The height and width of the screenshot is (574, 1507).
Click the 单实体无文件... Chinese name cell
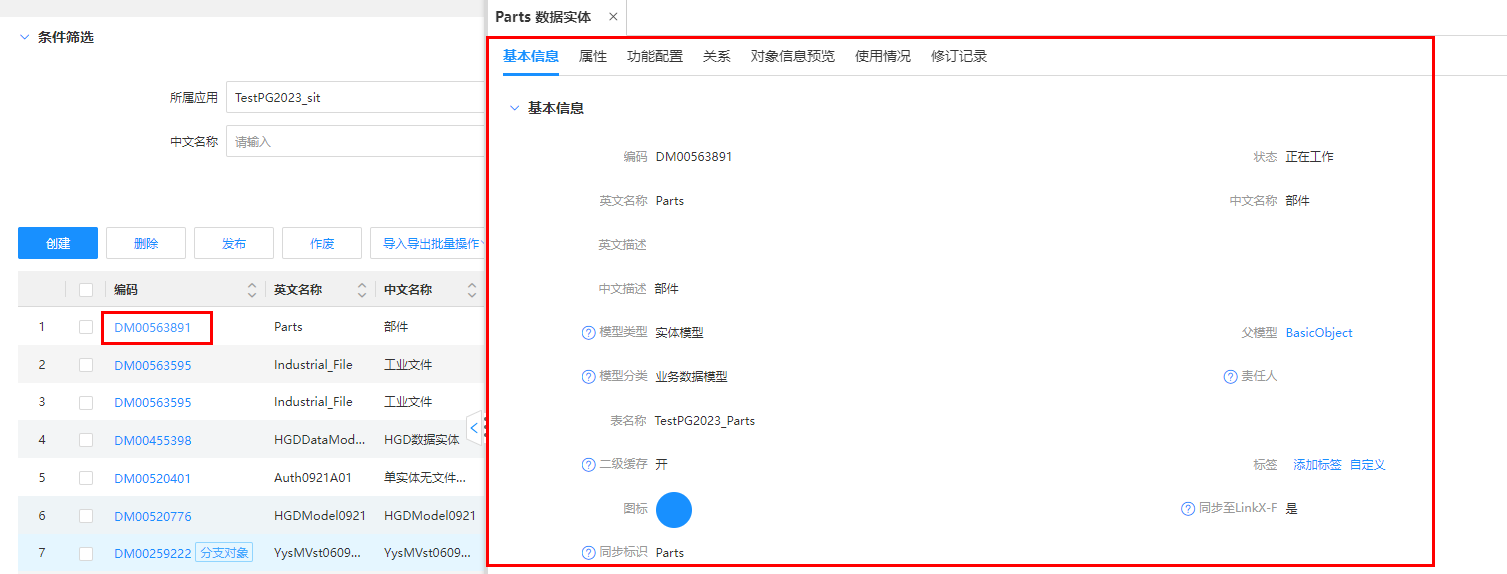(x=425, y=479)
